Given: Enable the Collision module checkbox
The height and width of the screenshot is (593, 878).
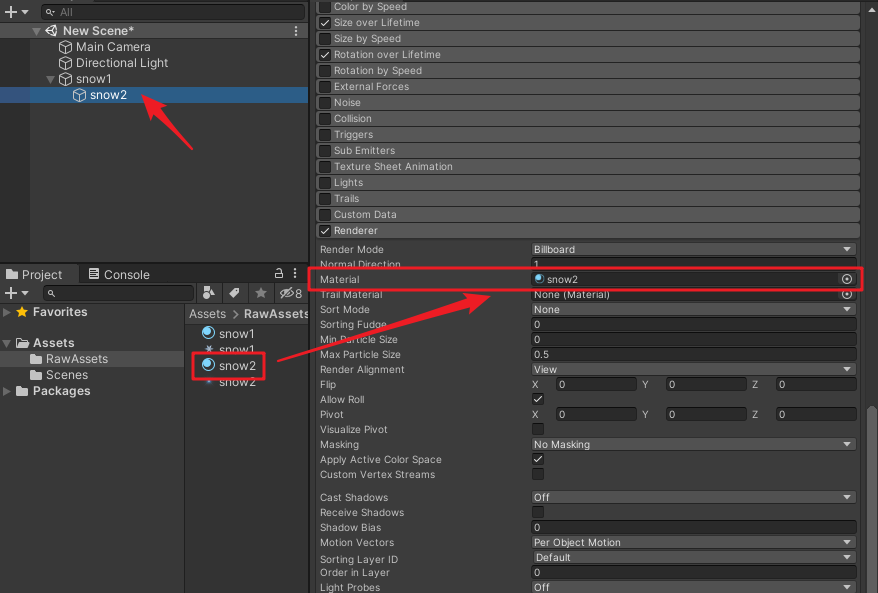Looking at the screenshot, I should tap(324, 119).
